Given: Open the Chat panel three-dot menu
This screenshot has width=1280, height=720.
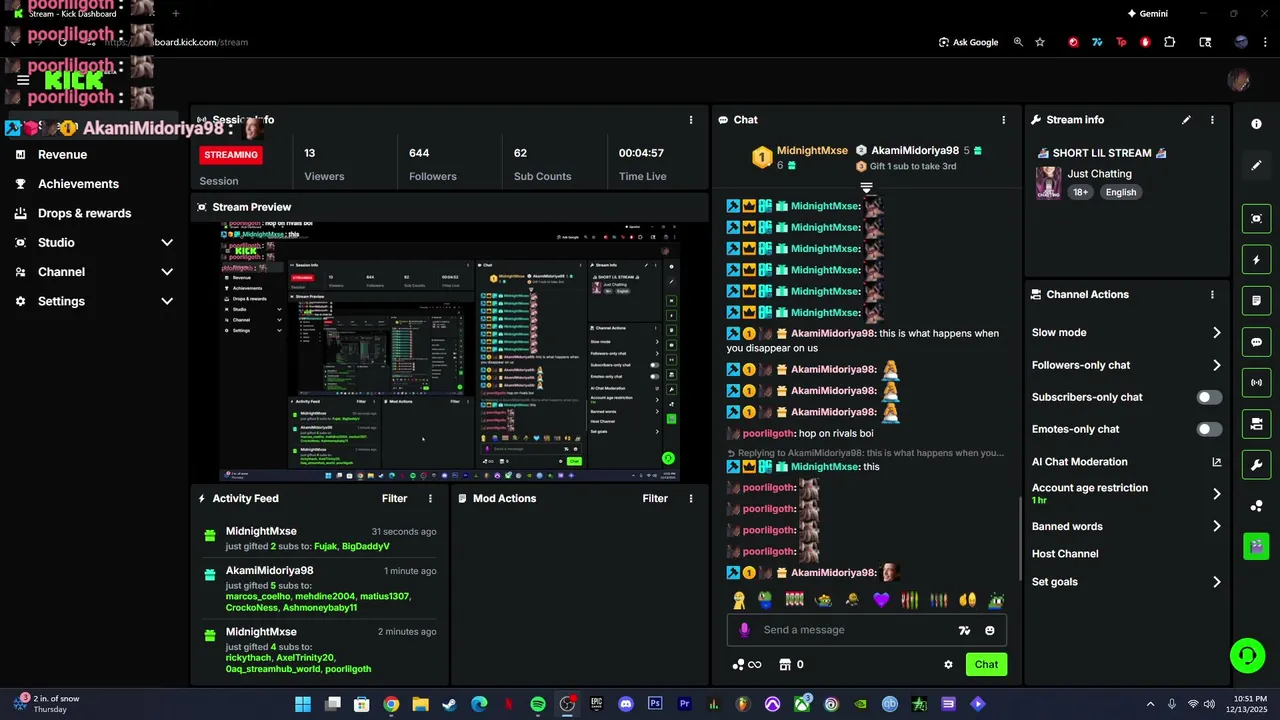Looking at the screenshot, I should [x=1004, y=120].
